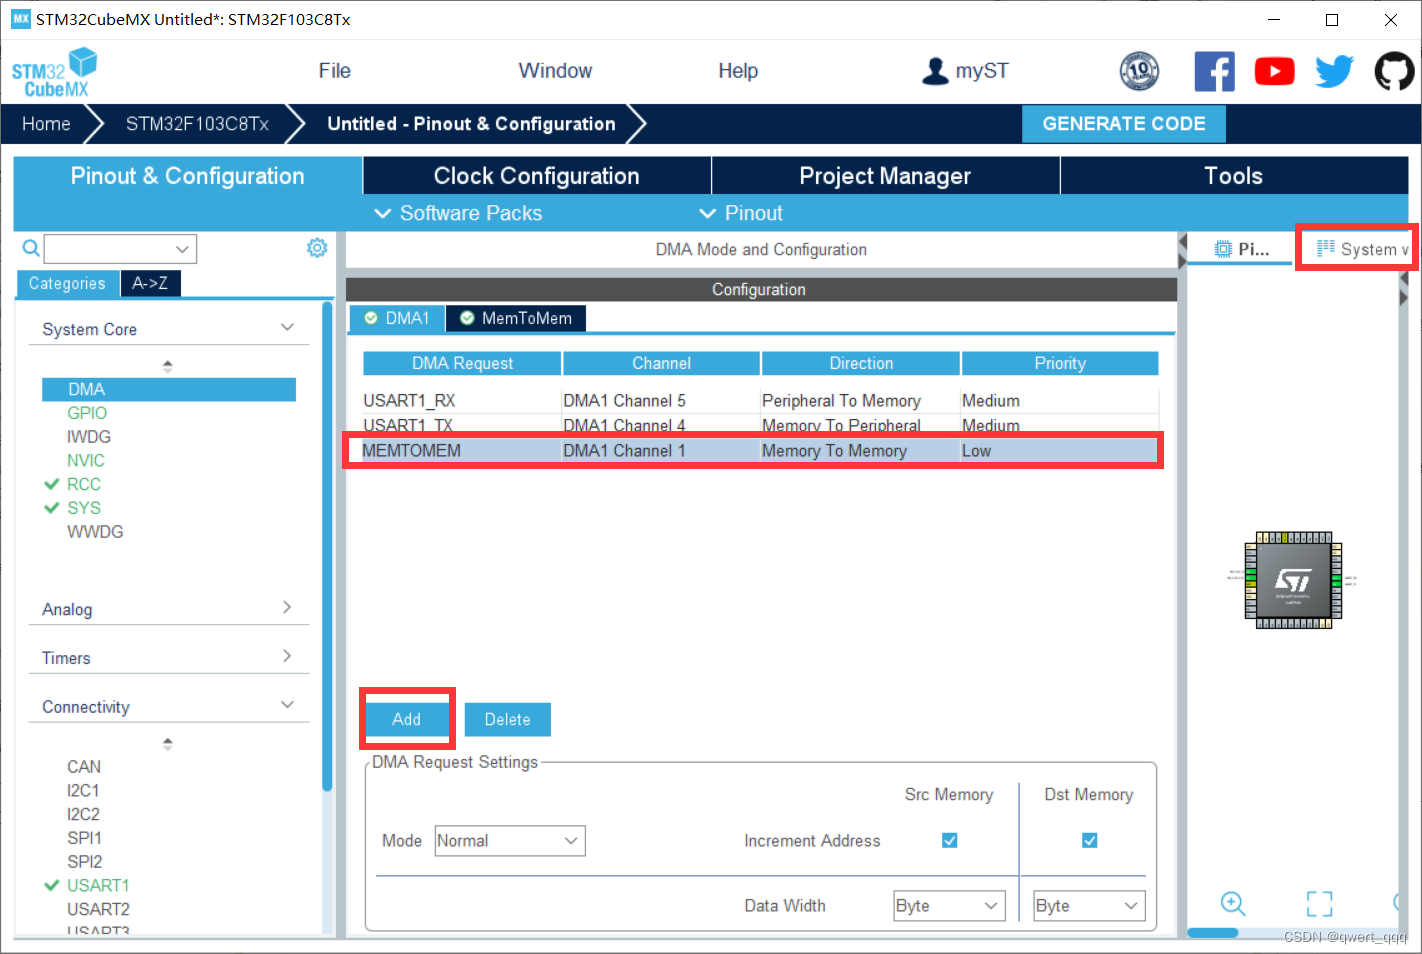Open the Twitter bird icon link
Image resolution: width=1422 pixels, height=954 pixels.
(x=1334, y=71)
